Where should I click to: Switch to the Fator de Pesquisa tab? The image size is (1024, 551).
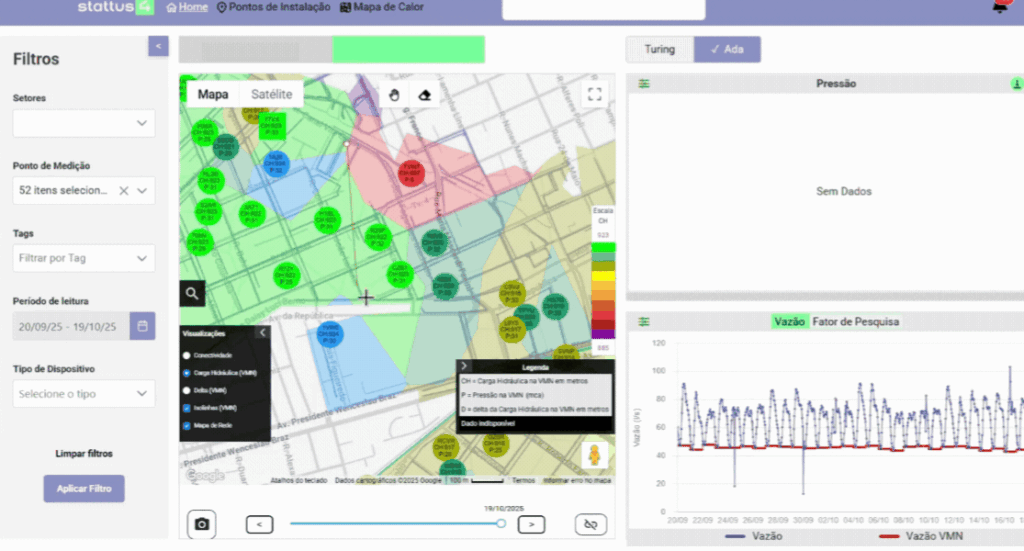[x=855, y=322]
